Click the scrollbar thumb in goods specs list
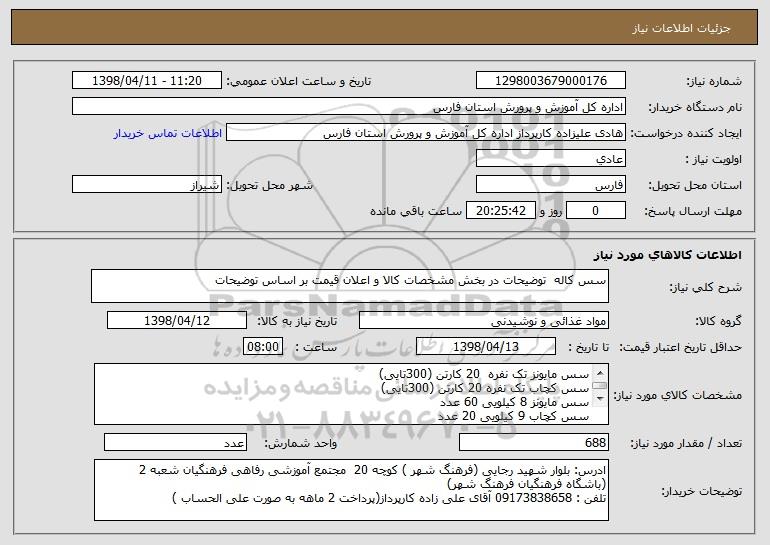The image size is (770, 545). click(600, 385)
